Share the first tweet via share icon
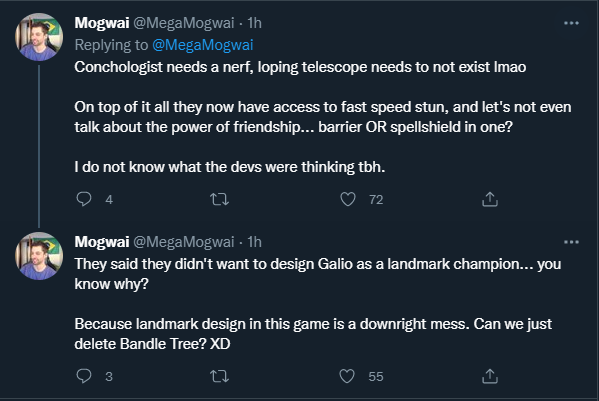The height and width of the screenshot is (401, 599). point(490,199)
